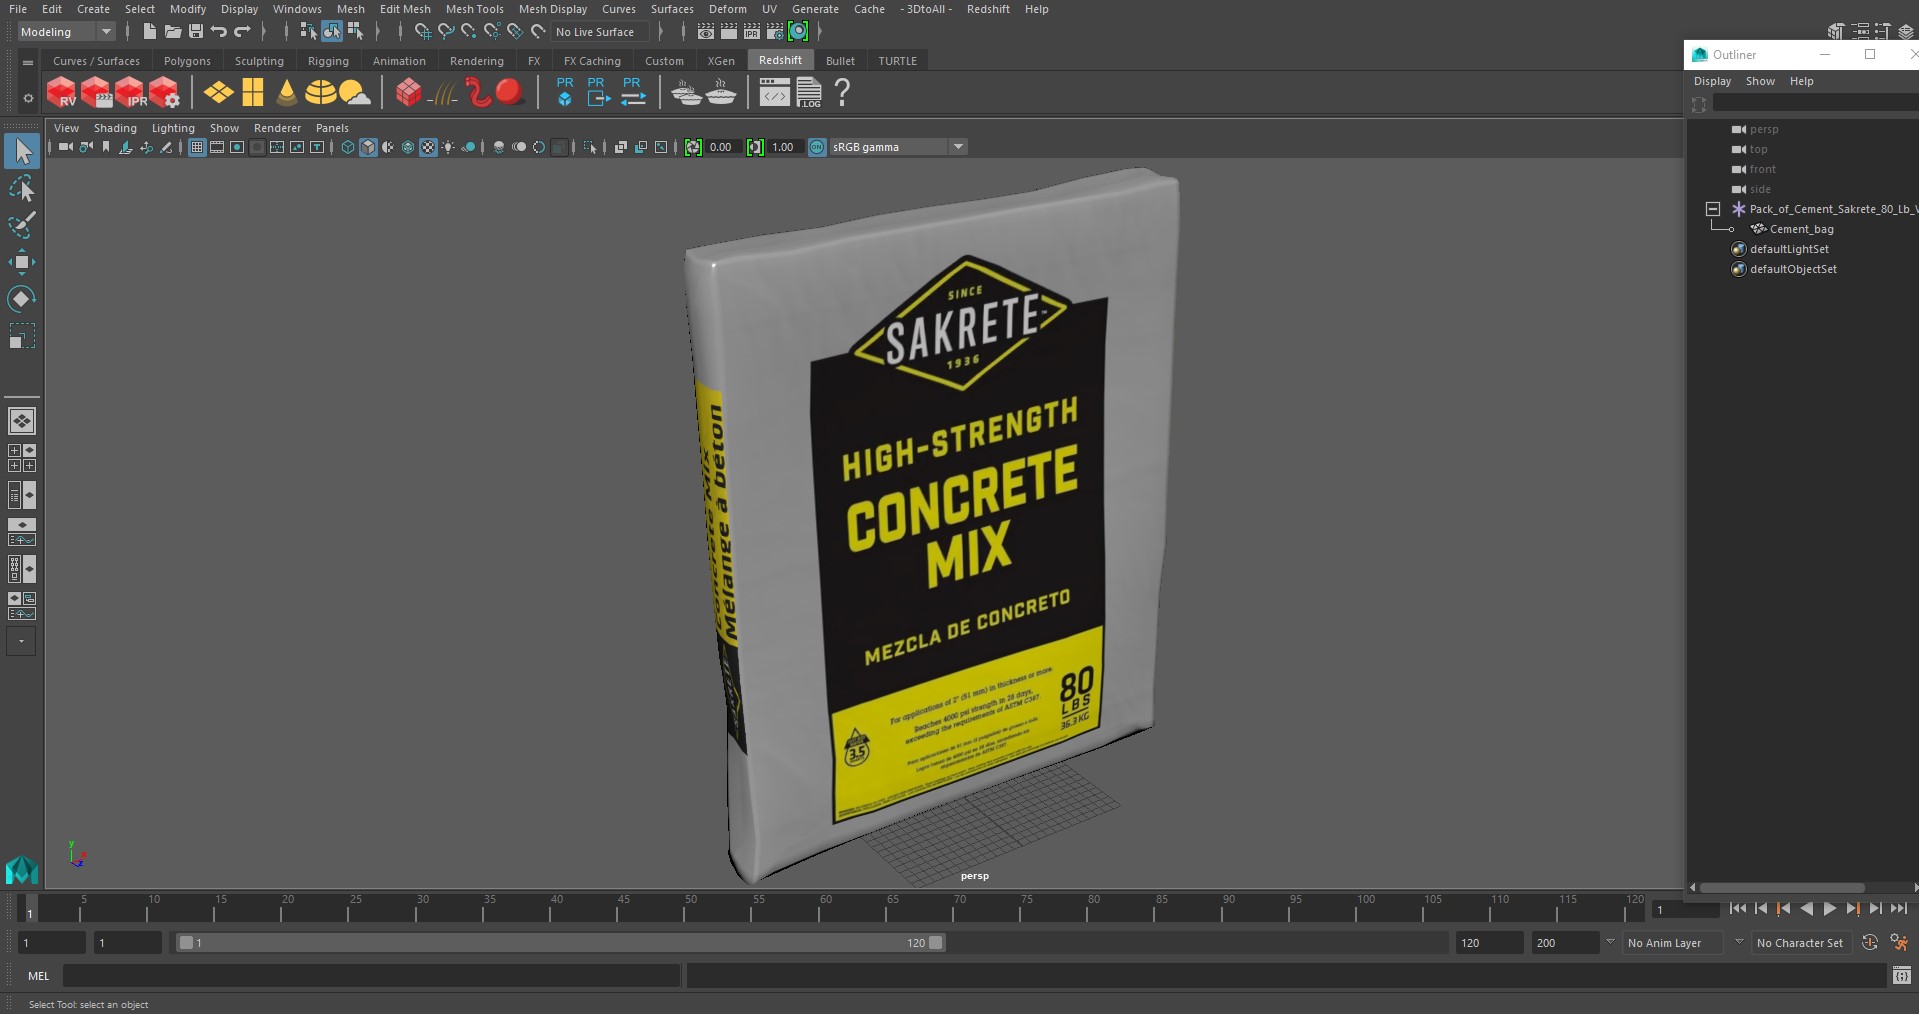Toggle wireframe cube shading in viewport toolbar
Viewport: 1919px width, 1014px height.
(347, 147)
